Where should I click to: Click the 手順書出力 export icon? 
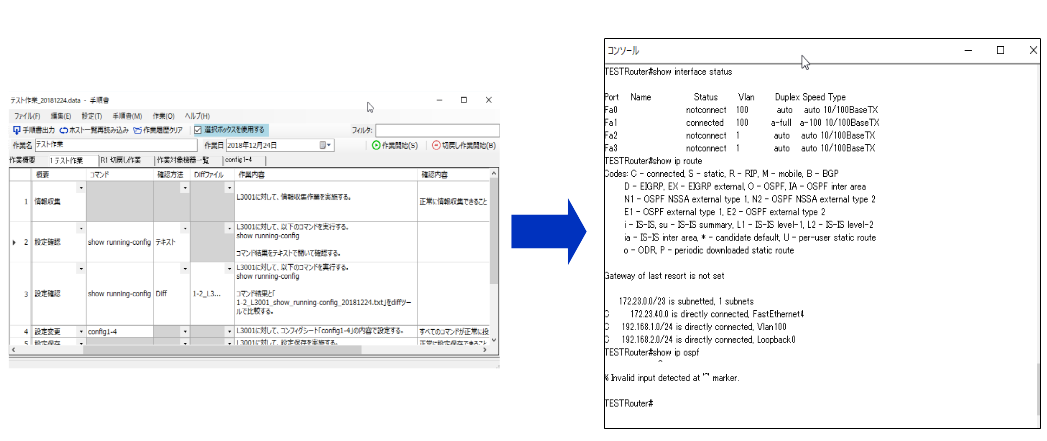point(16,130)
